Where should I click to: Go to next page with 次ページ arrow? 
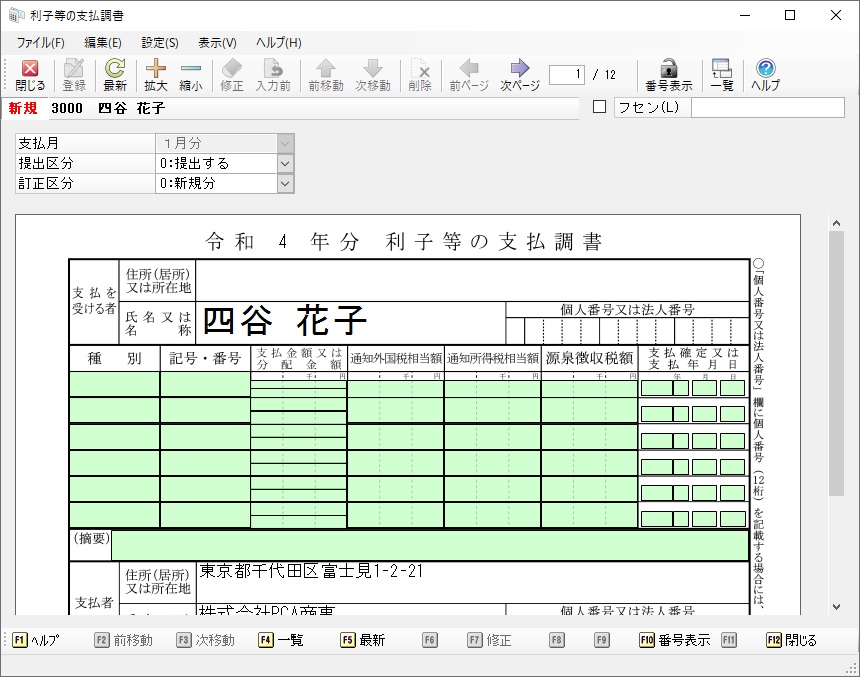point(519,75)
